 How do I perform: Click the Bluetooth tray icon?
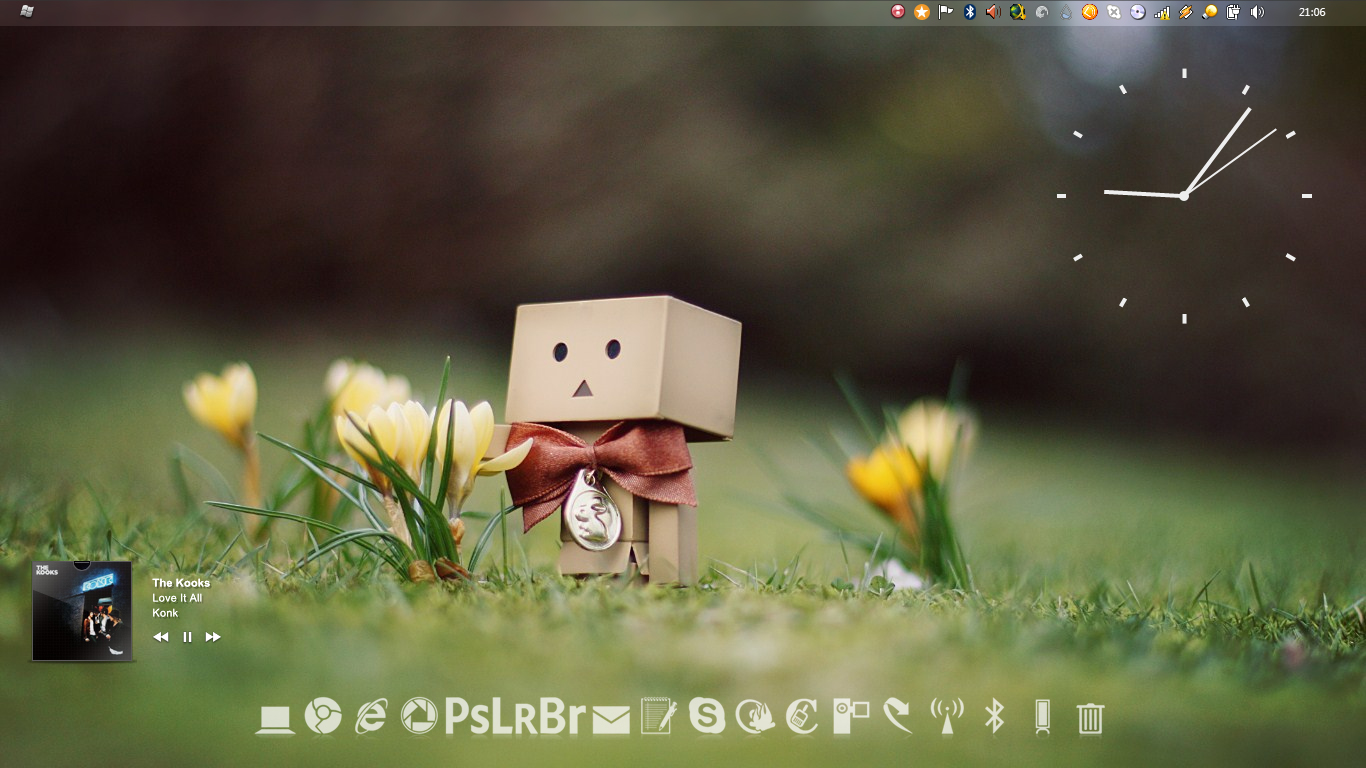pos(969,12)
